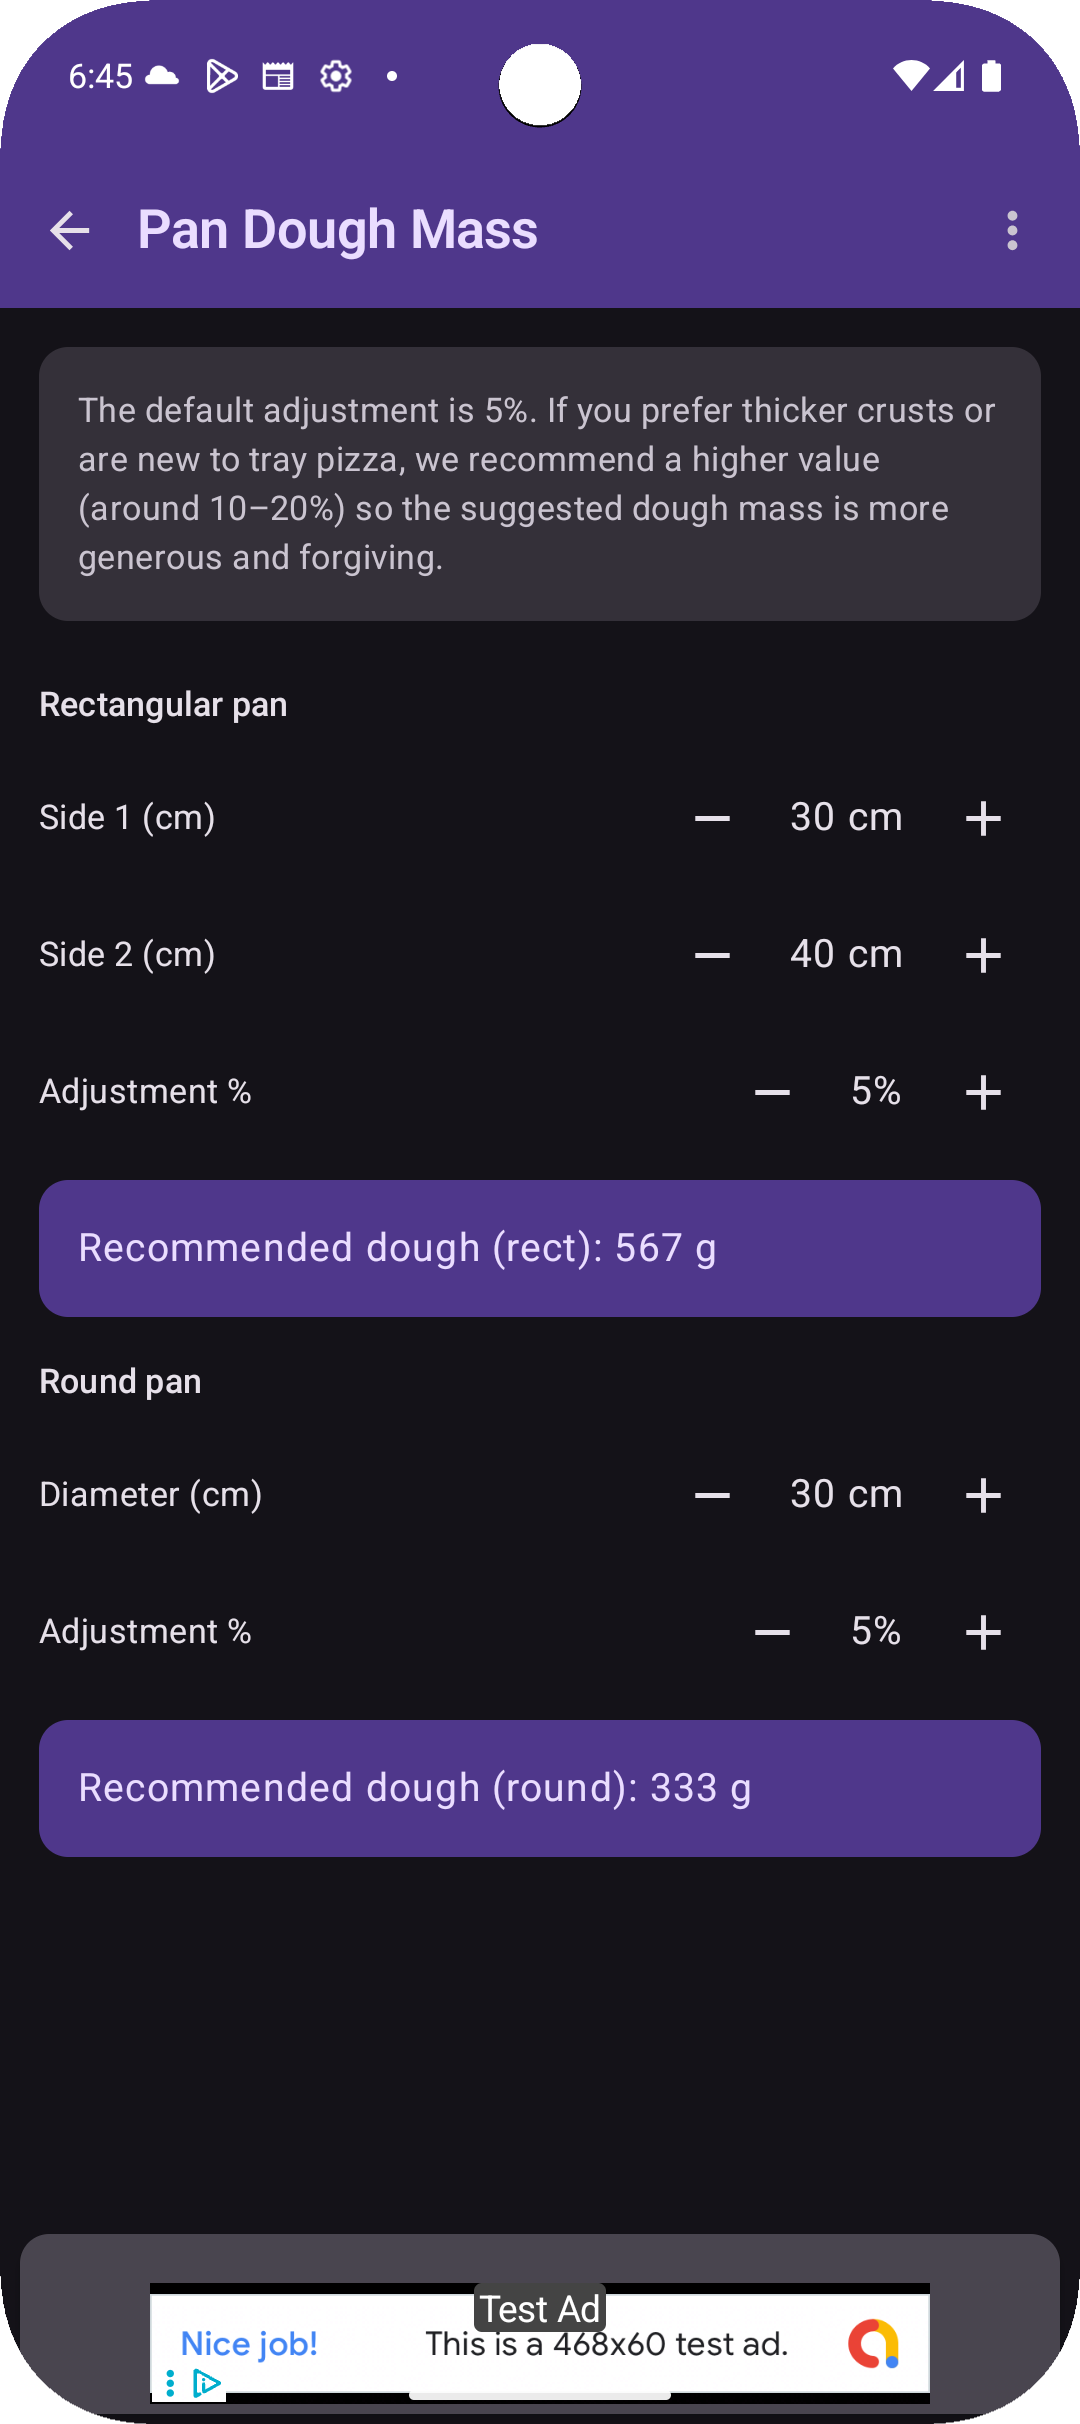Tap the Side 1 value 30 cm

[846, 818]
